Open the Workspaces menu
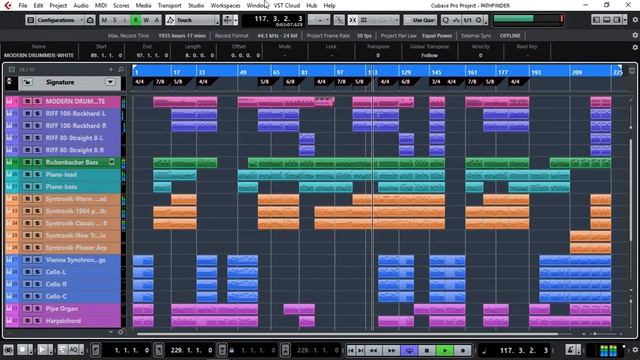Image resolution: width=640 pixels, height=360 pixels. click(225, 6)
